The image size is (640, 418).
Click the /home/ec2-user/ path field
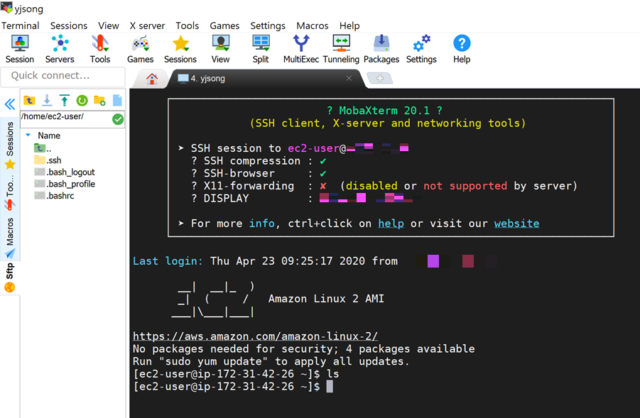(x=66, y=119)
